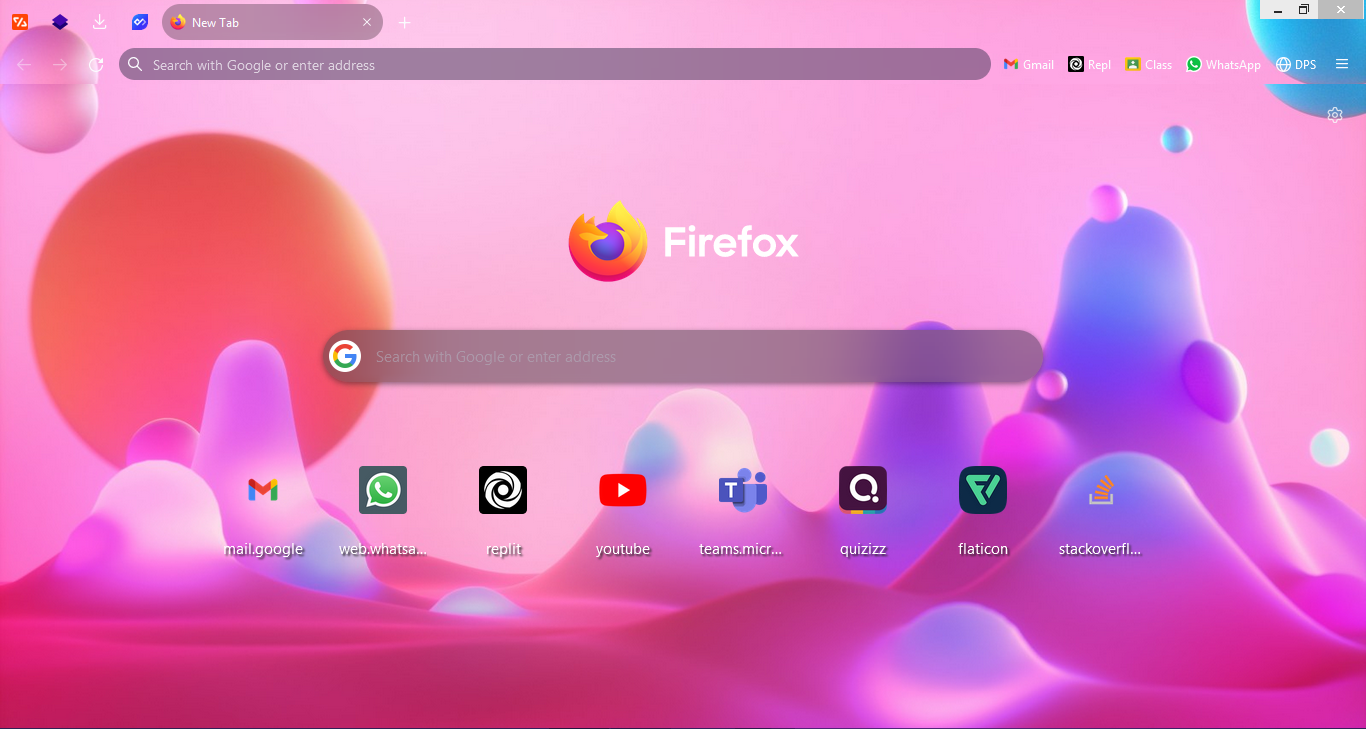Screen dimensions: 1366x729
Task: Focus the center Google search box
Action: (683, 356)
